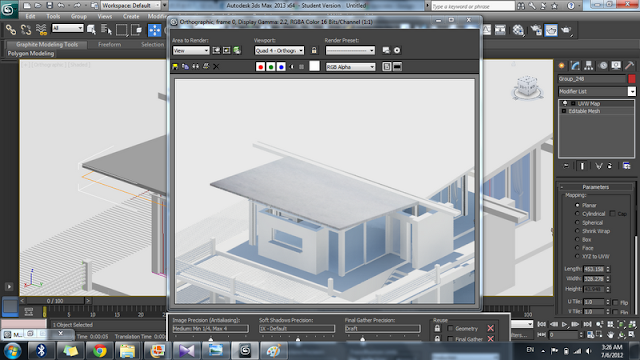Screen dimensions: 640x360
Task: Switch to the Freeform ribbon tab
Action: [109, 44]
